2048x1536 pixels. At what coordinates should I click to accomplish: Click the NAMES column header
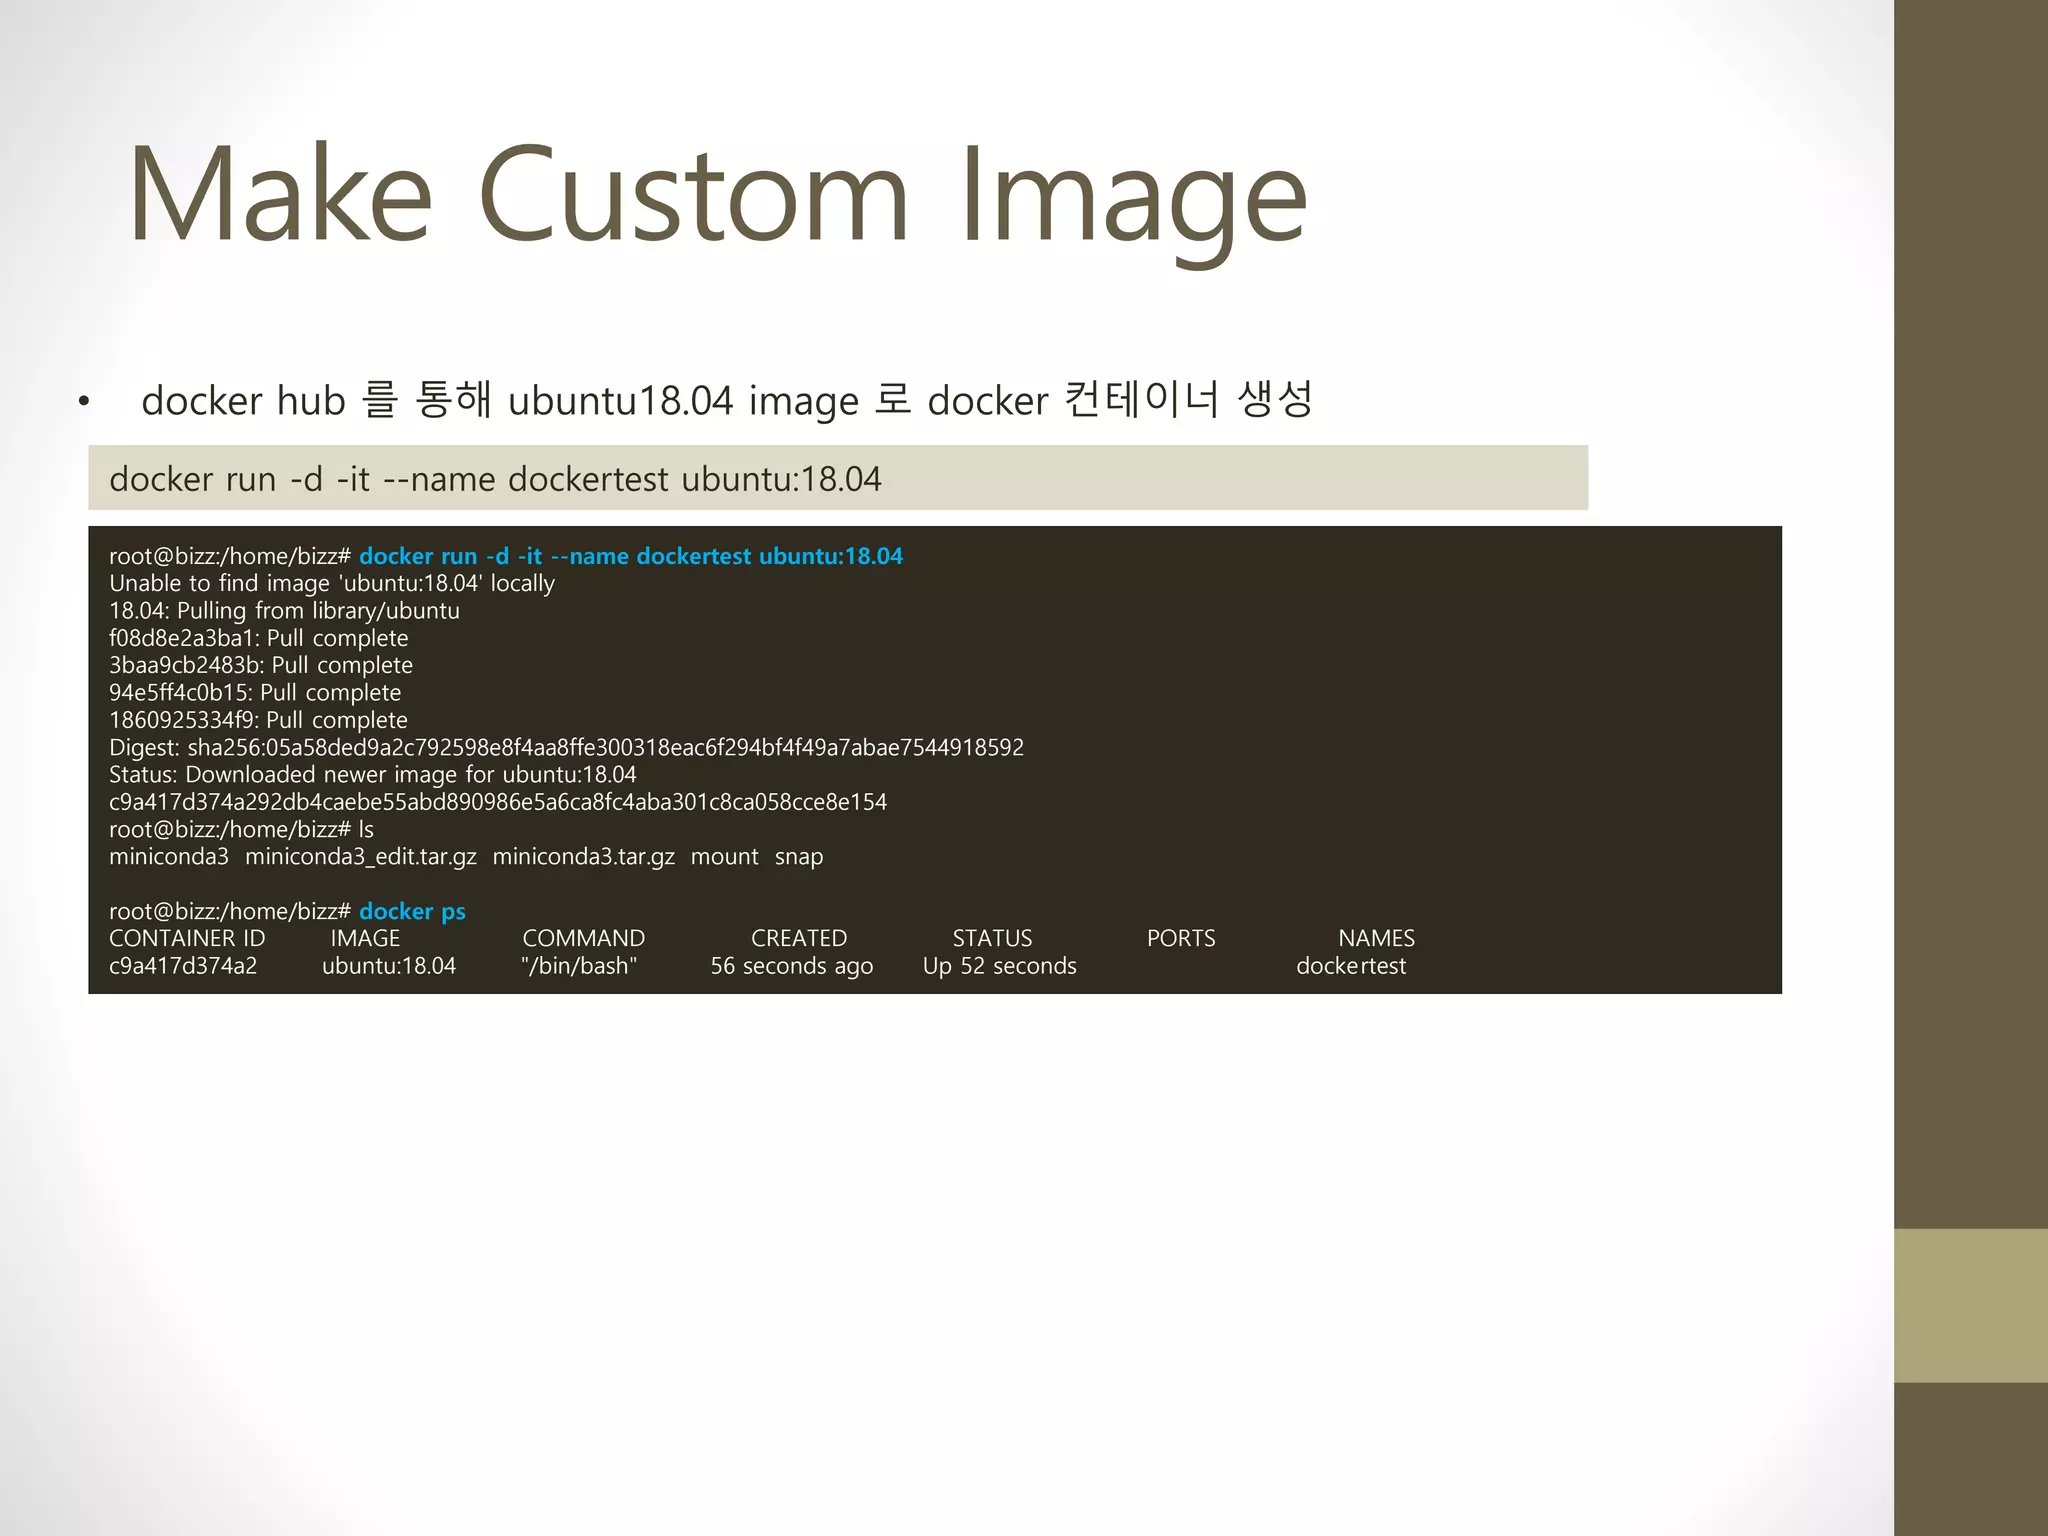1376,938
